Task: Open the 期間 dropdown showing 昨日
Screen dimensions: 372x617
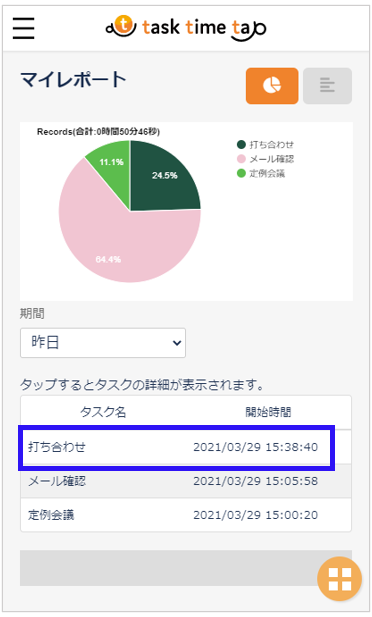Action: (103, 343)
